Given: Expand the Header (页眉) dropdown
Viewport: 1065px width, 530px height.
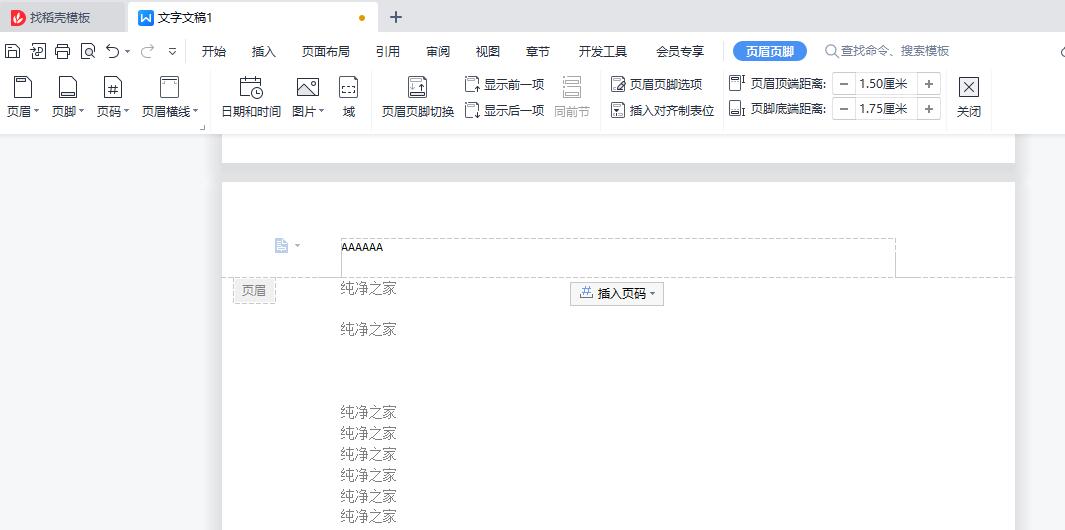Looking at the screenshot, I should tap(23, 112).
